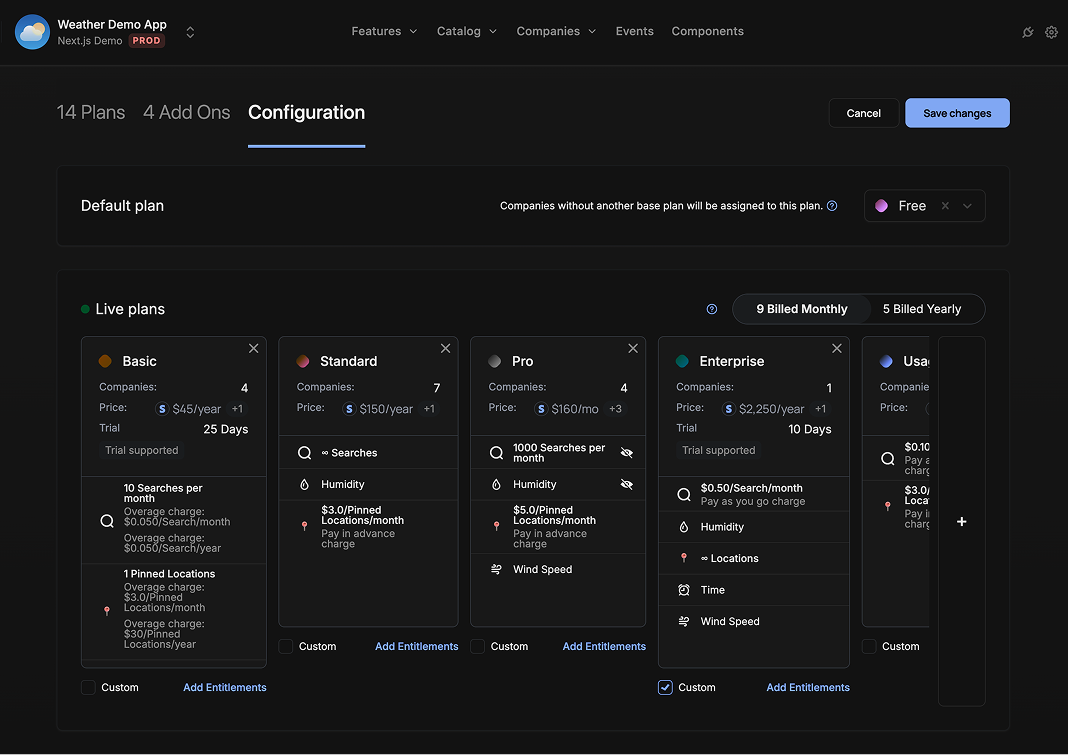Click the plug integration icon in header
Image resolution: width=1068 pixels, height=755 pixels.
pos(1027,32)
